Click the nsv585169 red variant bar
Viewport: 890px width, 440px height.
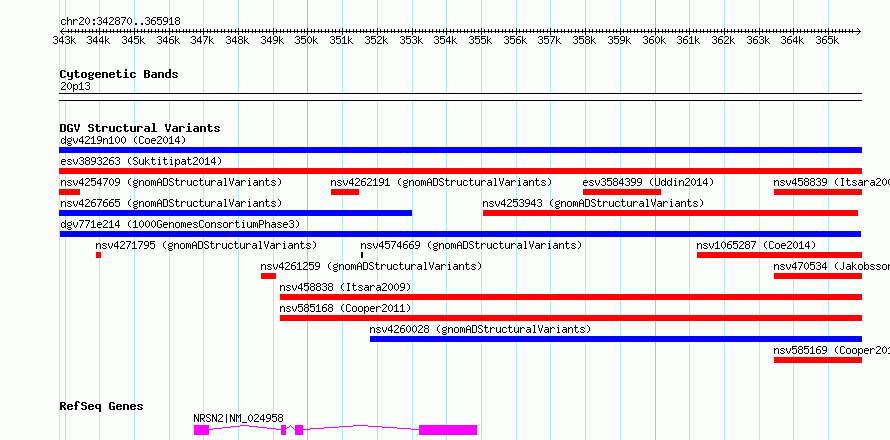[x=818, y=360]
